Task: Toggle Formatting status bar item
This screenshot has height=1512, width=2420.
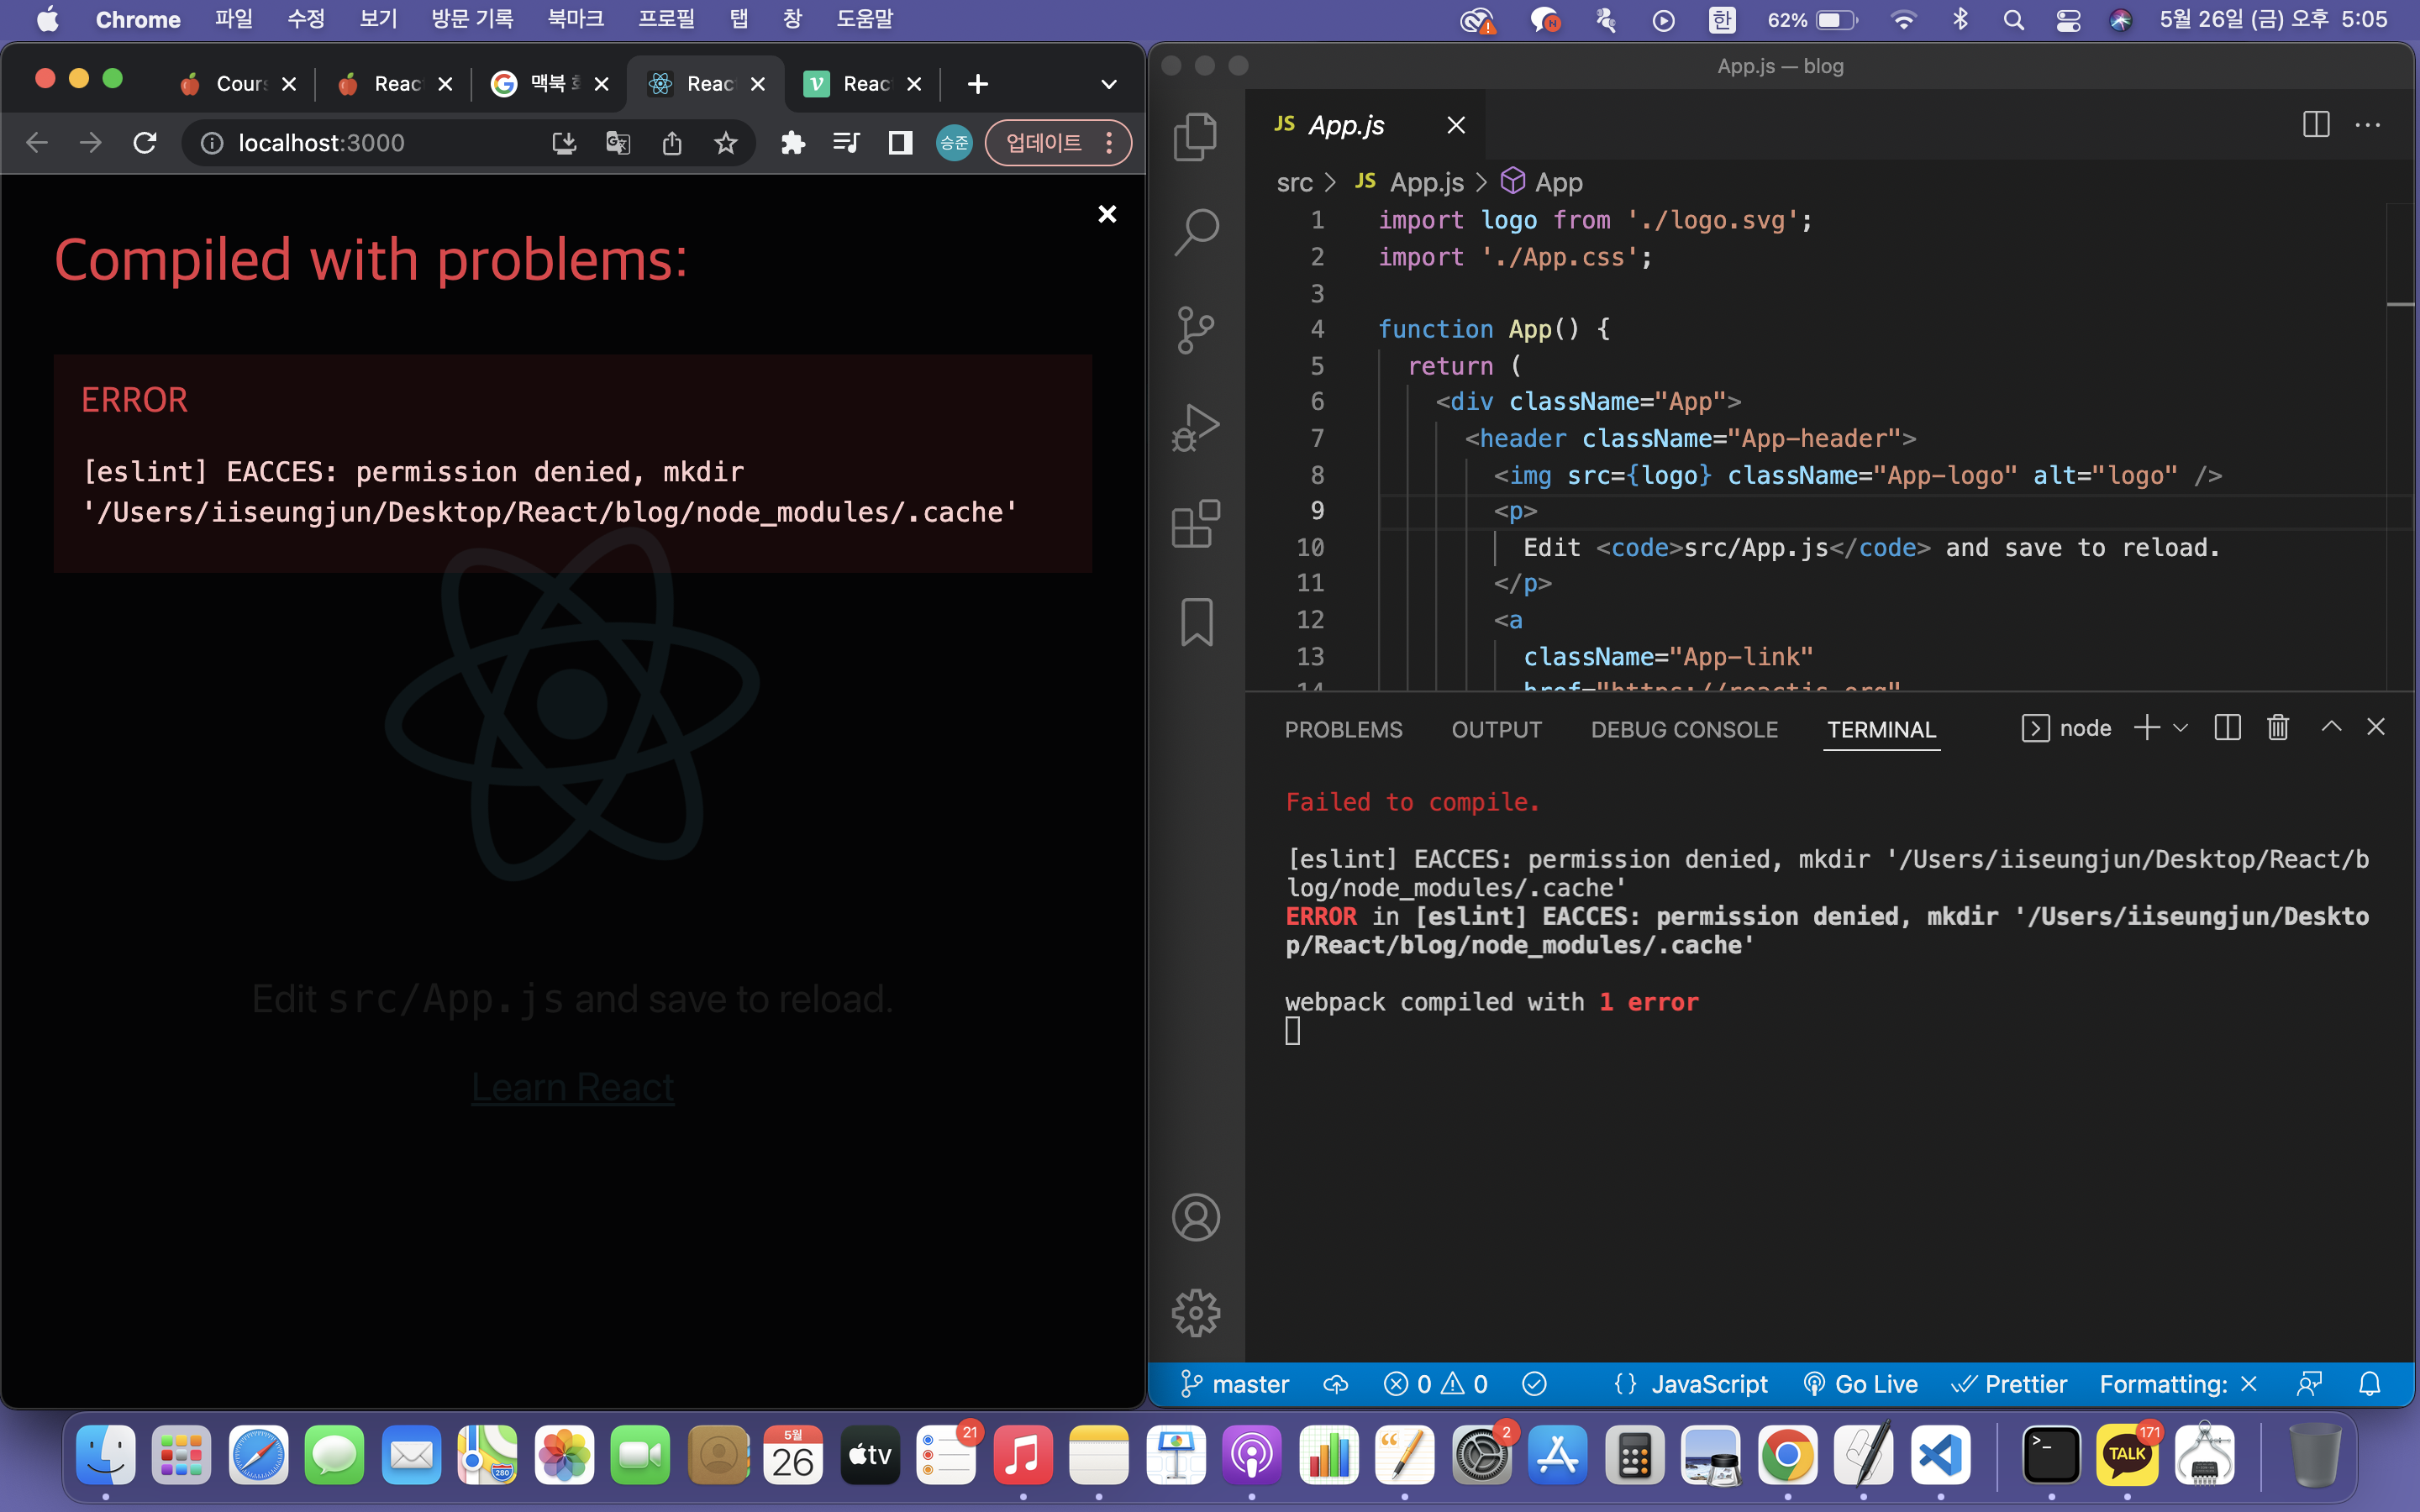Action: [2178, 1384]
